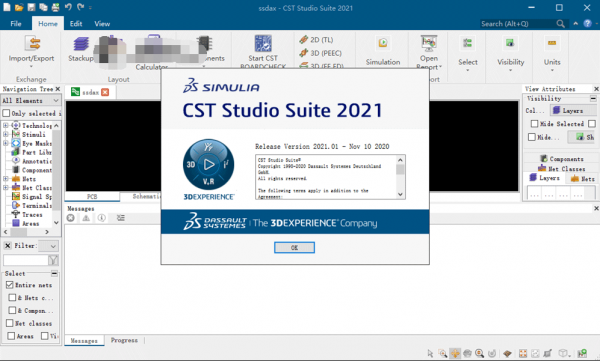Viewport: 600px width, 361px height.
Task: Close the Navigation Tree panel
Action: (x=58, y=89)
